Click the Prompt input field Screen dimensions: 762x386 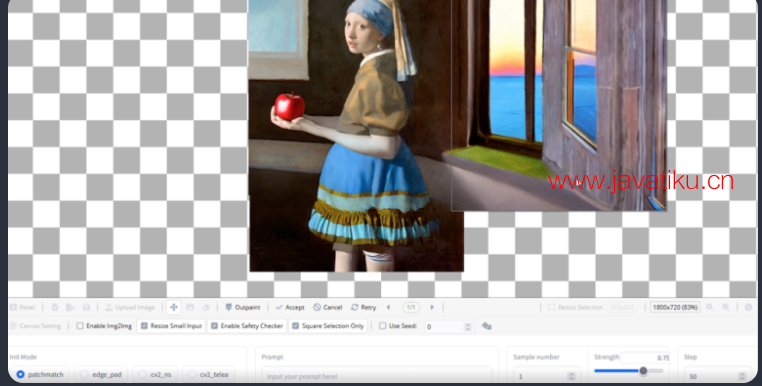point(377,376)
